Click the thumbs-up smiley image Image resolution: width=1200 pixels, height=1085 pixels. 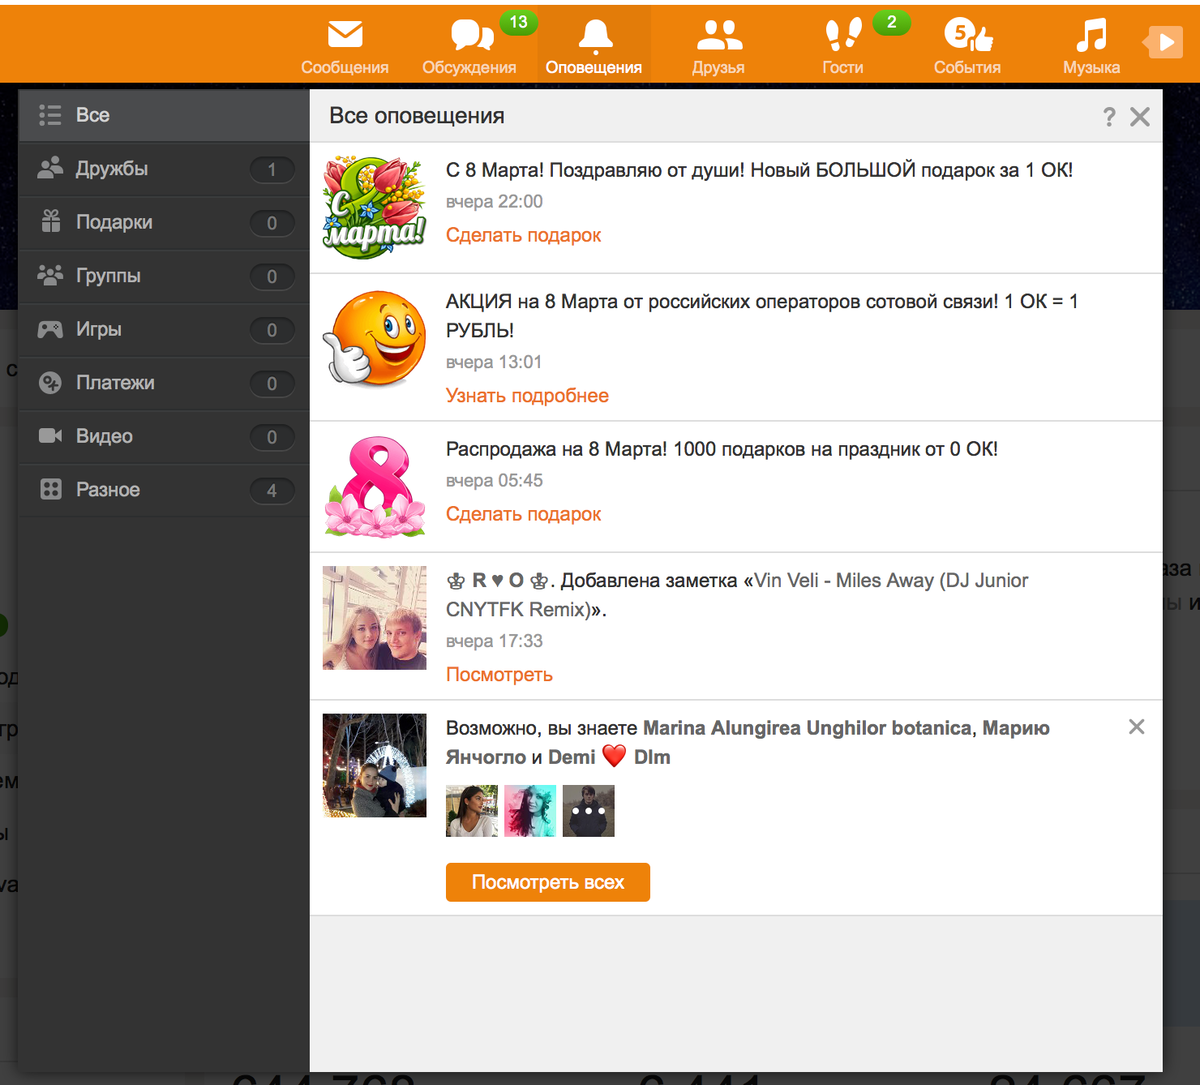pos(375,337)
